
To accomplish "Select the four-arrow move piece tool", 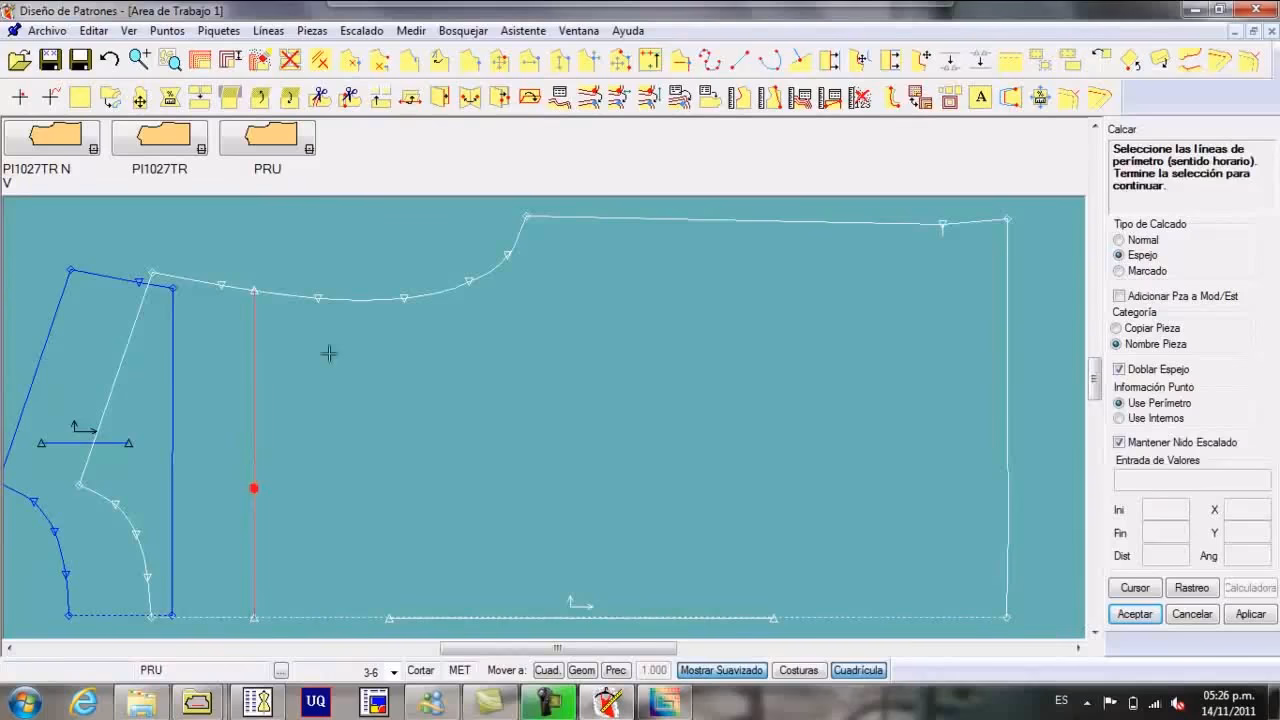I will pyautogui.click(x=140, y=98).
